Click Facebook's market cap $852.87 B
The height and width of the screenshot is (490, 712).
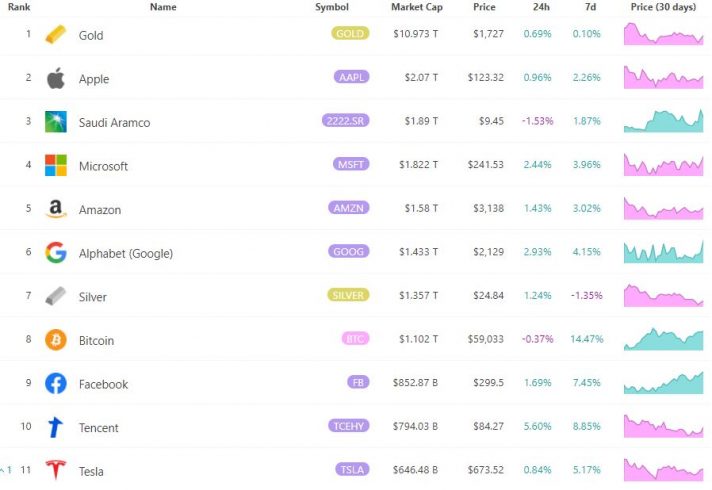pos(415,382)
